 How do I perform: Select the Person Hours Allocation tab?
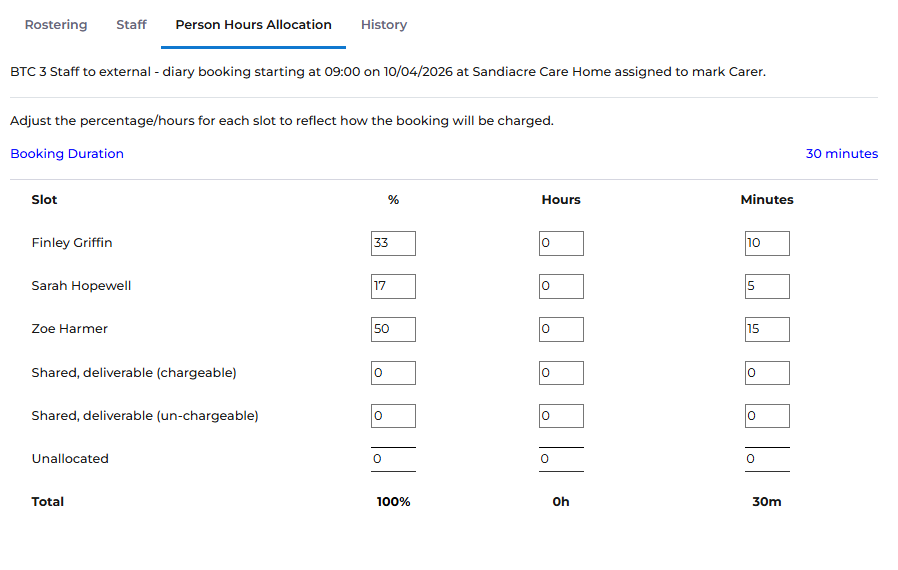click(x=253, y=25)
